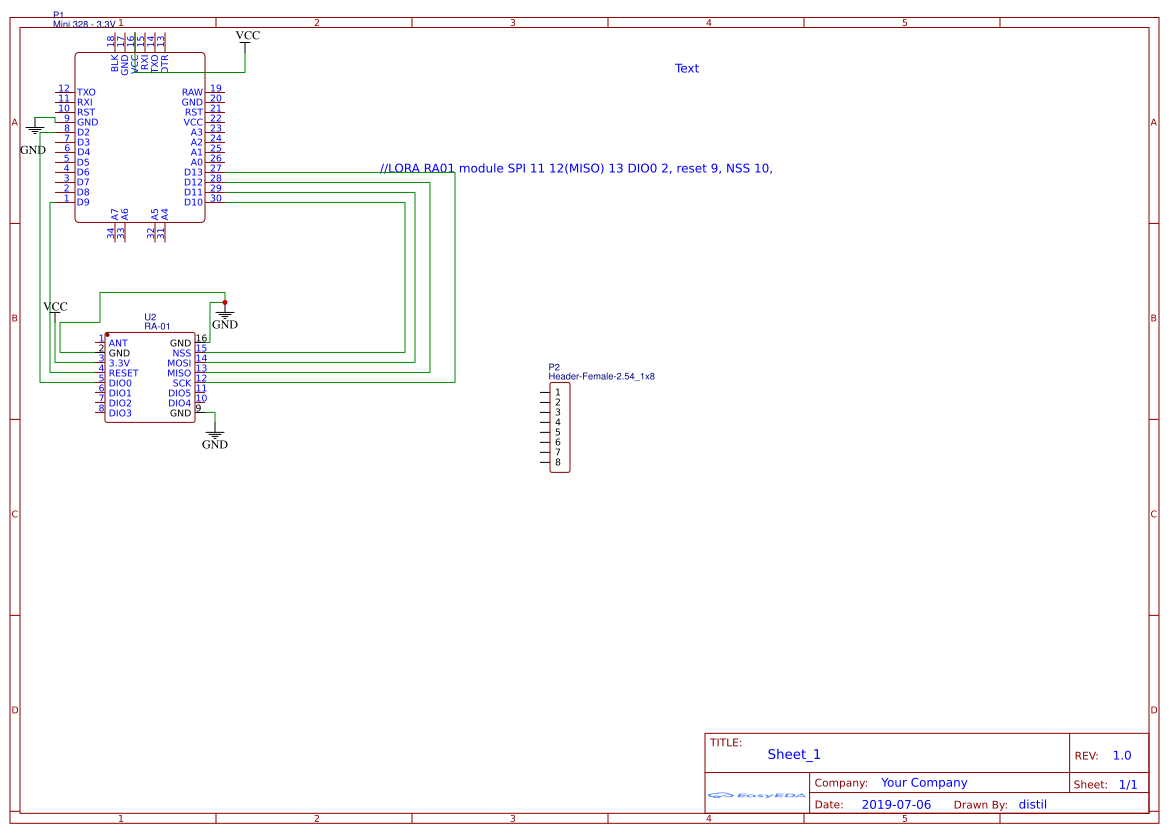Click the P1 Mini 328 - 3.3V component symbol
The width and height of the screenshot is (1169, 834).
139,135
